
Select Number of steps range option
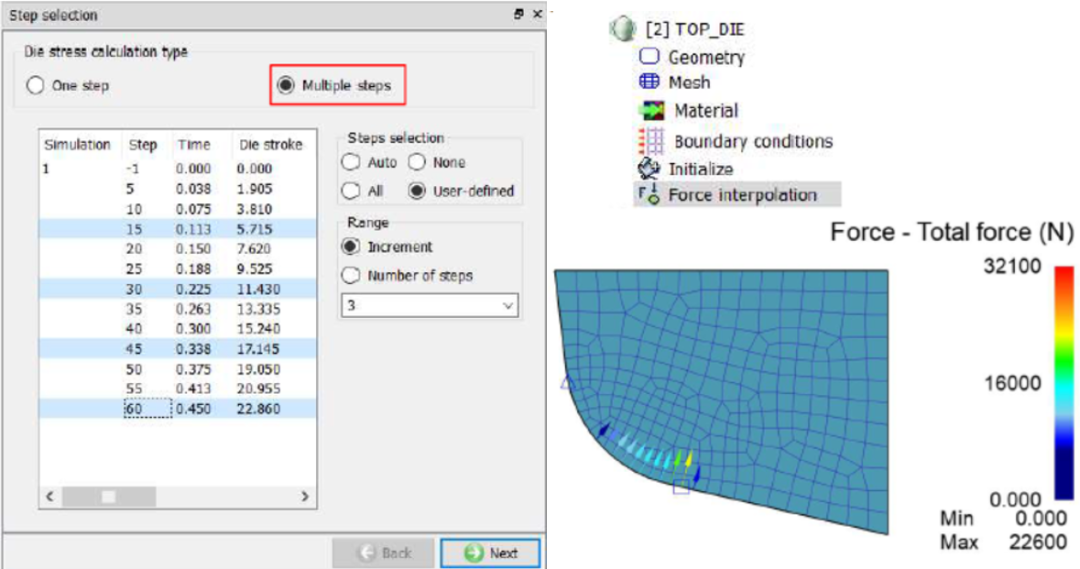350,275
